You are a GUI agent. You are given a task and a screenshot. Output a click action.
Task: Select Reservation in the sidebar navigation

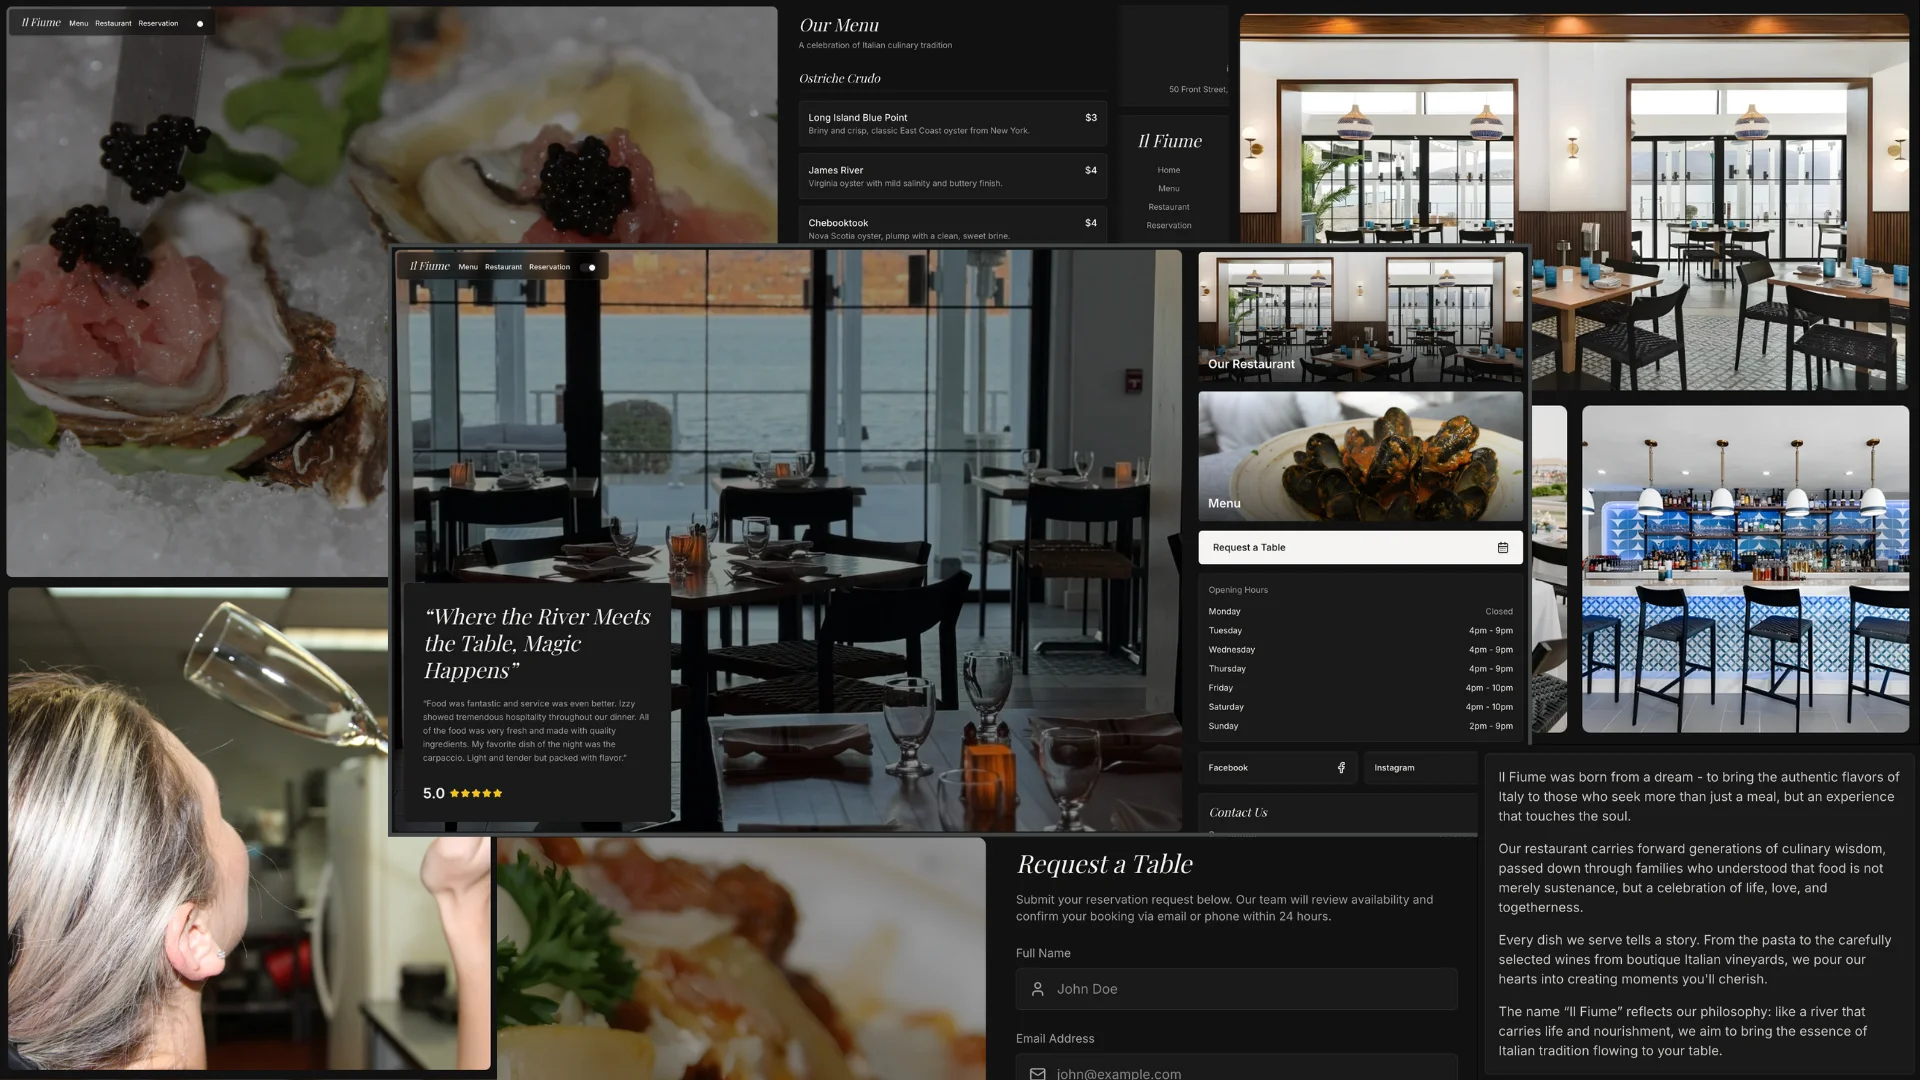(x=1168, y=225)
